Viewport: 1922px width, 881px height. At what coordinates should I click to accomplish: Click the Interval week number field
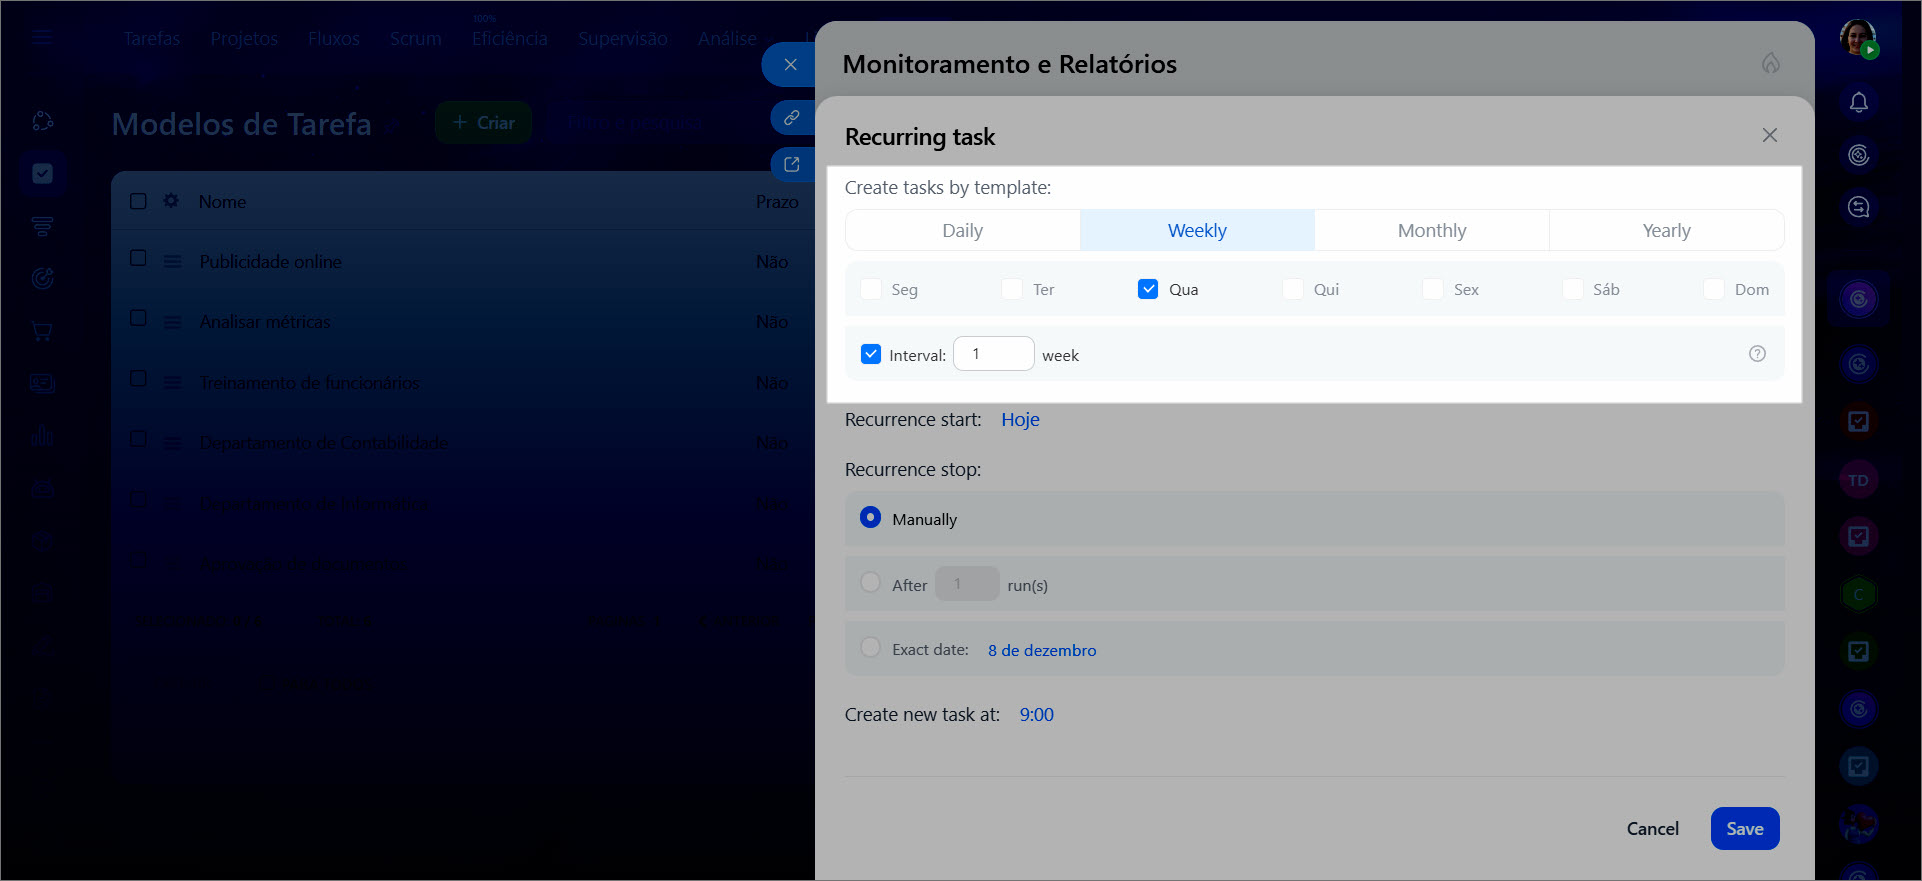click(x=993, y=354)
